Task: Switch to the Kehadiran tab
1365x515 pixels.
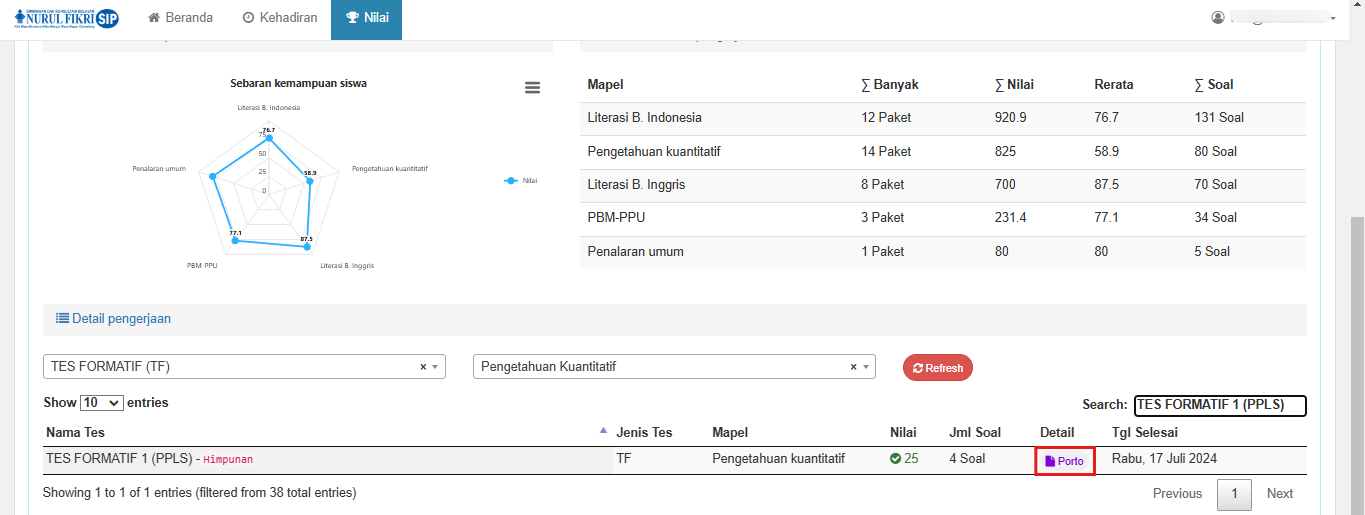Action: tap(280, 18)
